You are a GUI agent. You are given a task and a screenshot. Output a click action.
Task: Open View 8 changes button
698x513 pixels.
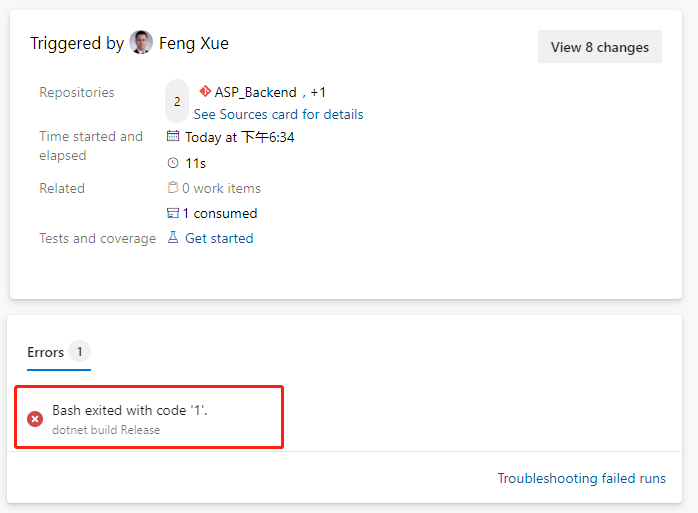600,47
